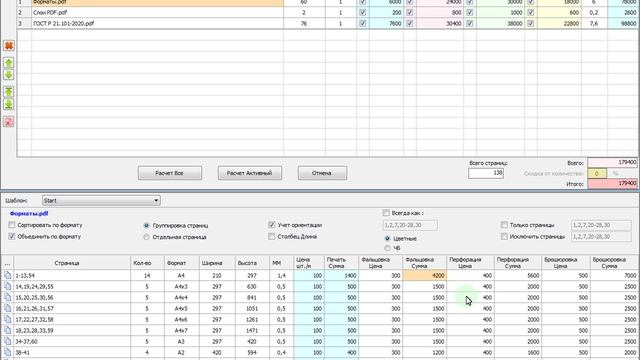Click the 'Расчет Активный' button

[250, 173]
